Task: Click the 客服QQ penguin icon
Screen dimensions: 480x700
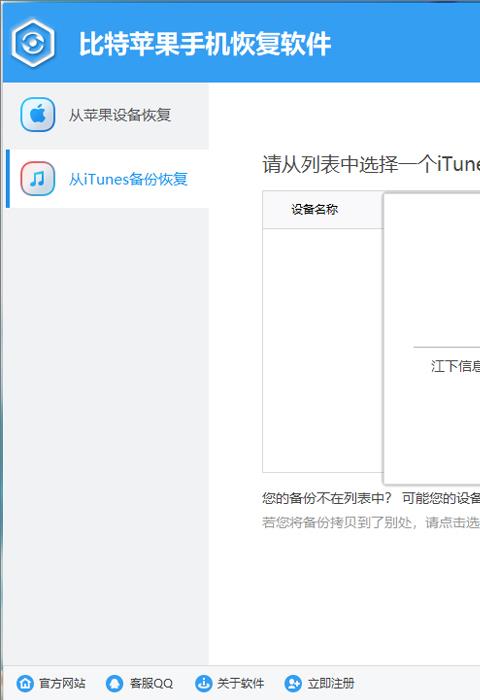Action: point(114,683)
